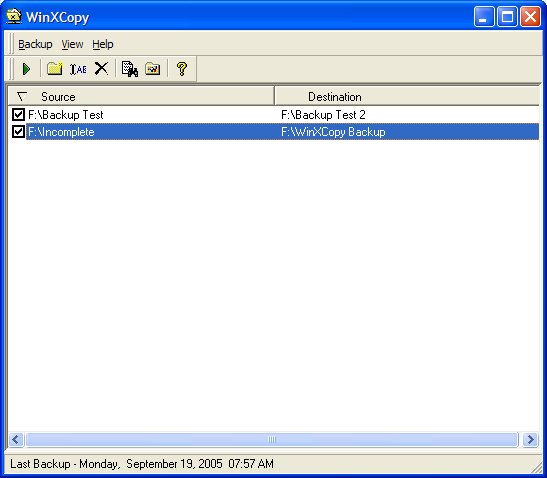Viewport: 547px width, 478px height.
Task: Minimize the WinXCopy window
Action: (484, 16)
